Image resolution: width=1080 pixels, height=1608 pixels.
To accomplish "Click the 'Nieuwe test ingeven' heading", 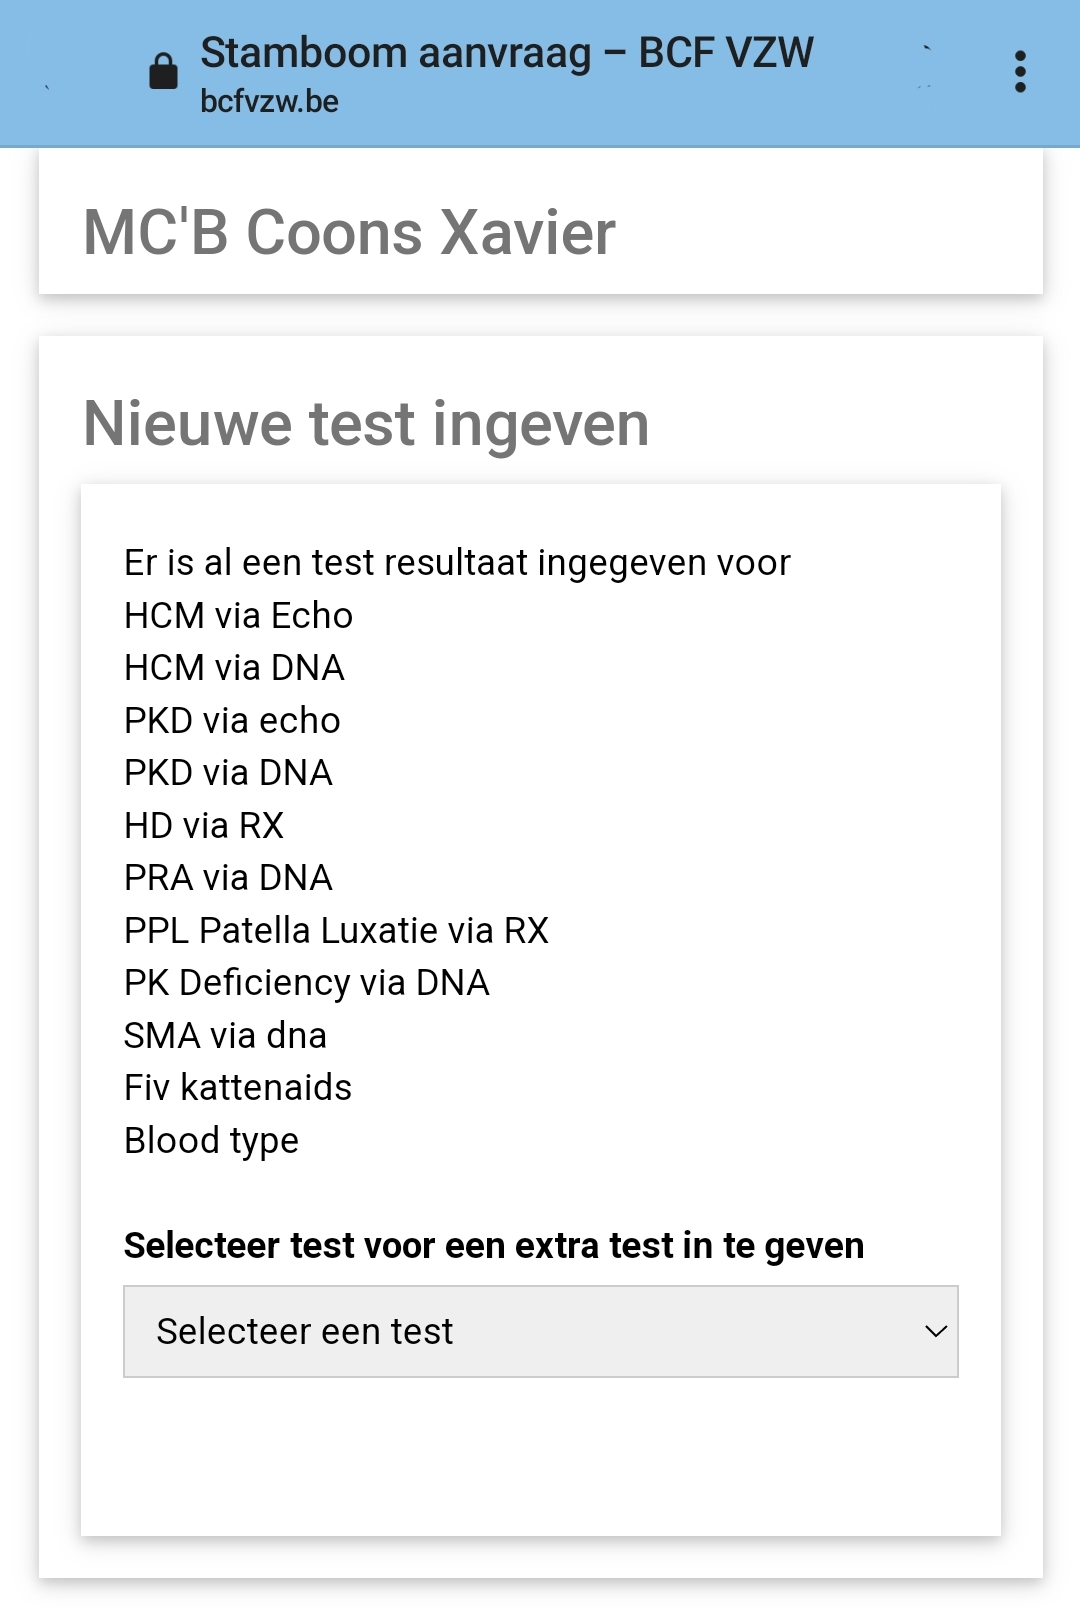I will coord(366,424).
